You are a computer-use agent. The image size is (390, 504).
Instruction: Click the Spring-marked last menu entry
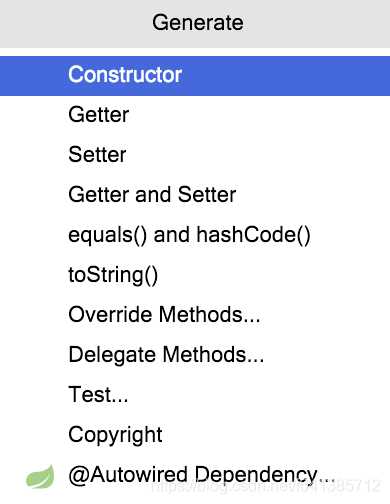pyautogui.click(x=195, y=475)
